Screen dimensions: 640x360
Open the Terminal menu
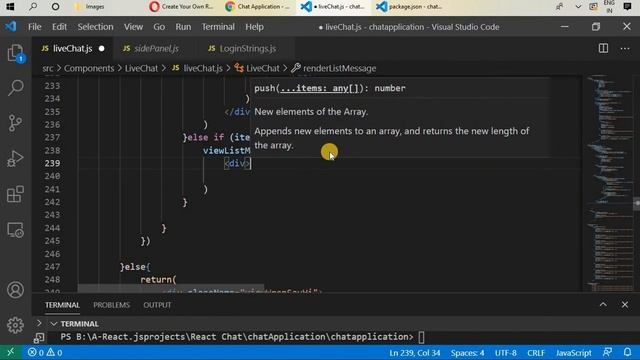(218, 27)
